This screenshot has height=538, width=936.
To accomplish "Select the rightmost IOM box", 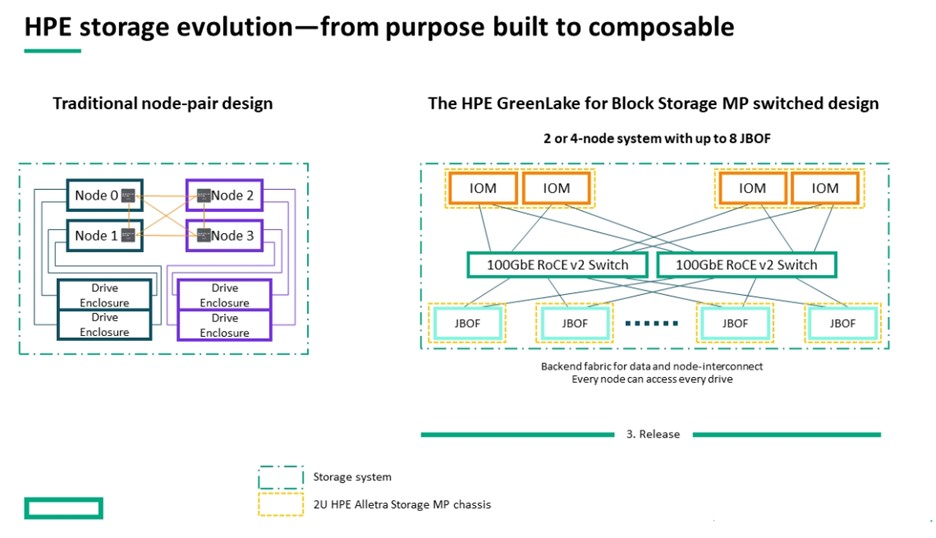I will (825, 188).
